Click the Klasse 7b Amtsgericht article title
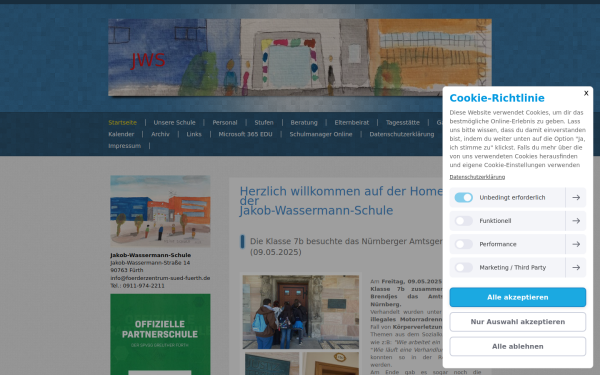 pyautogui.click(x=346, y=247)
